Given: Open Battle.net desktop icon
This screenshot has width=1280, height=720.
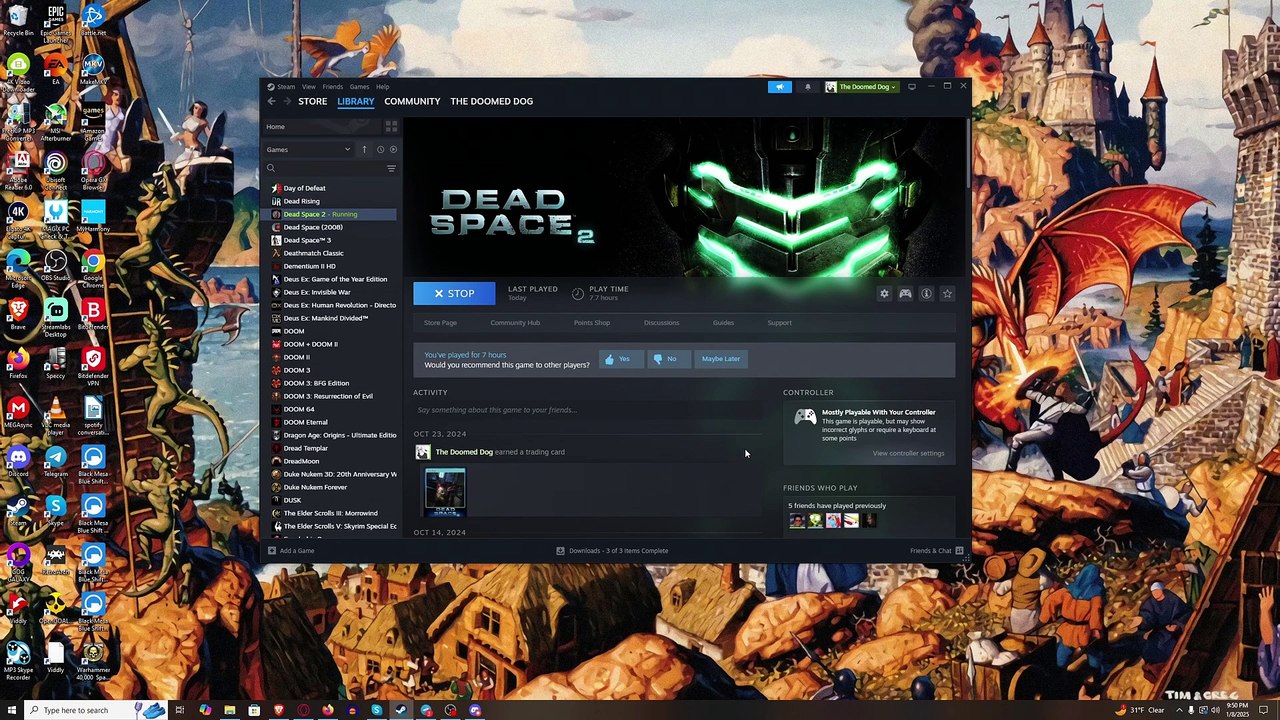Looking at the screenshot, I should (x=93, y=18).
